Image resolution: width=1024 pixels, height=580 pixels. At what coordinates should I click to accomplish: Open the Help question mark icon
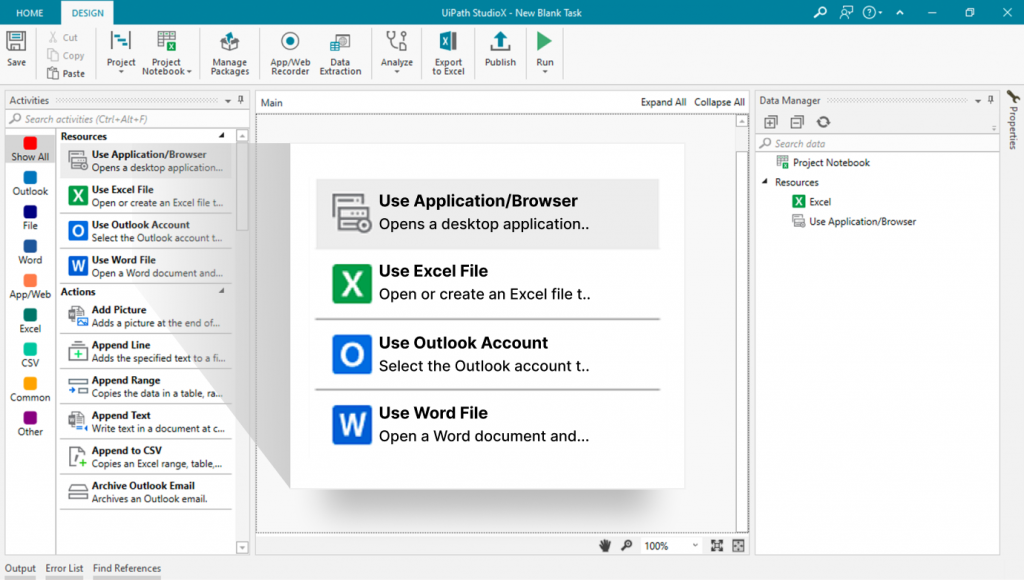(869, 12)
